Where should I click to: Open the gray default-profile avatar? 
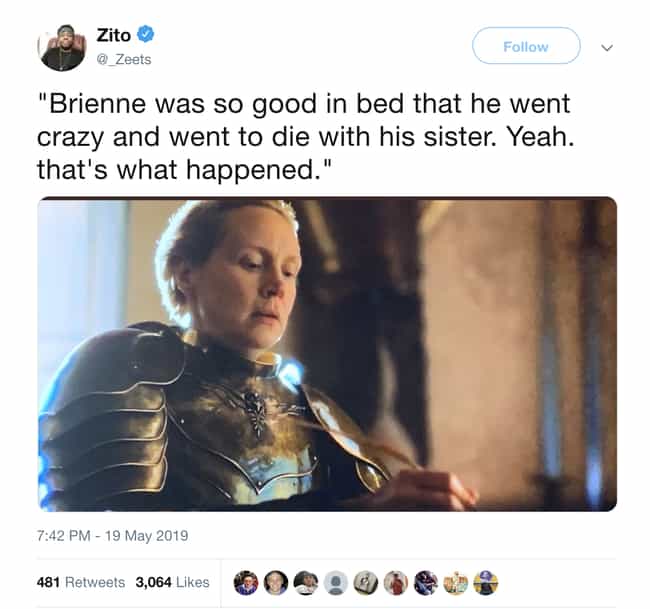pos(335,582)
